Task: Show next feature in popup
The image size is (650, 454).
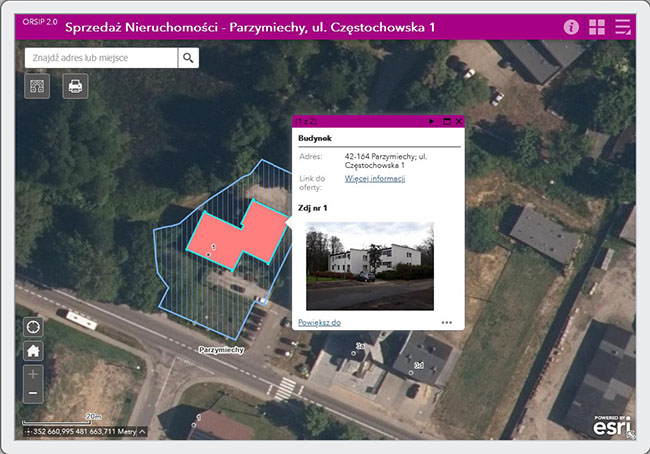Action: (x=431, y=121)
